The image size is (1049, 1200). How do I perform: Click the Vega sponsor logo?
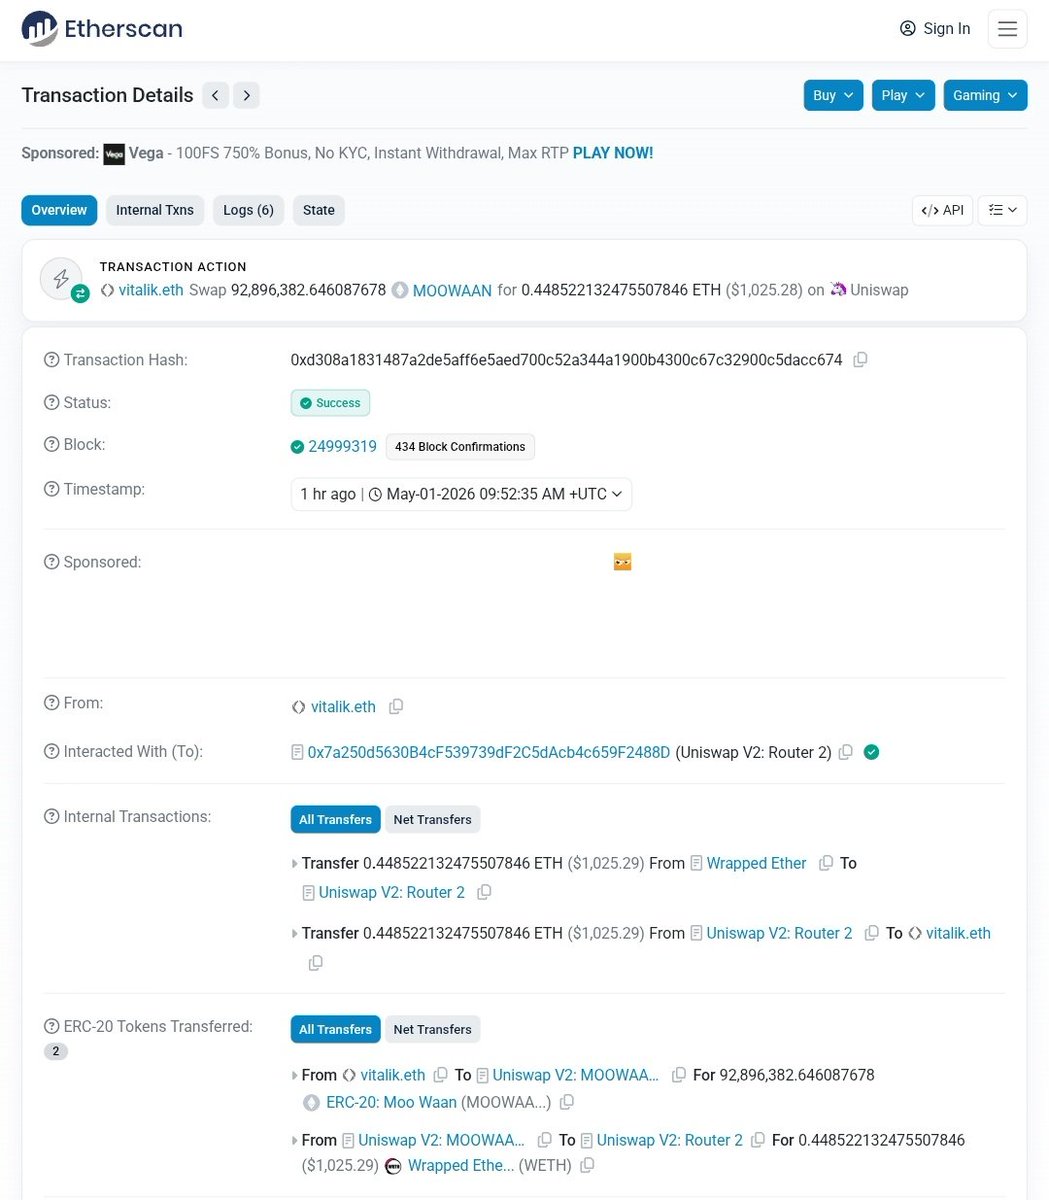(114, 154)
